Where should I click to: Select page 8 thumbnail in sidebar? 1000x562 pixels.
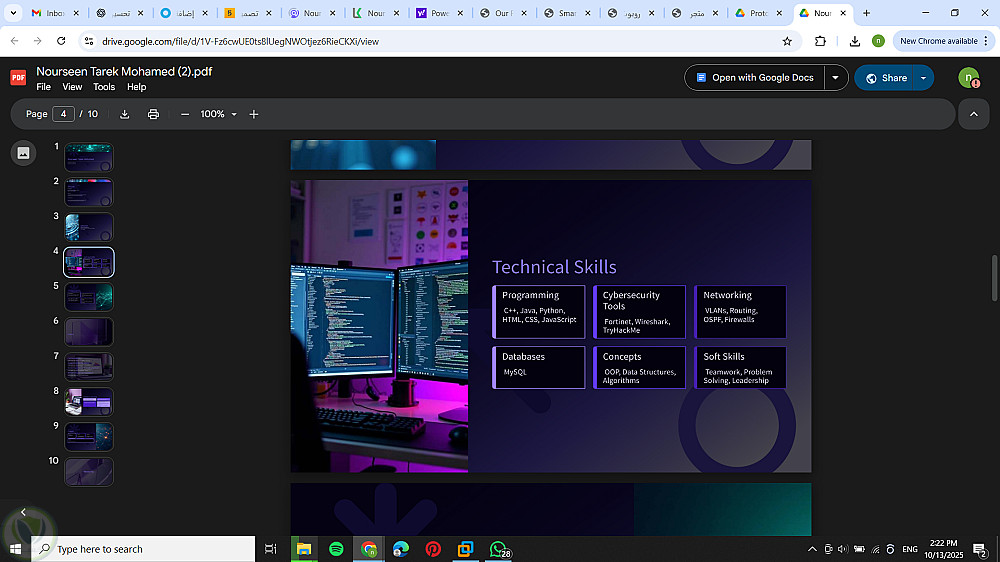coord(89,401)
